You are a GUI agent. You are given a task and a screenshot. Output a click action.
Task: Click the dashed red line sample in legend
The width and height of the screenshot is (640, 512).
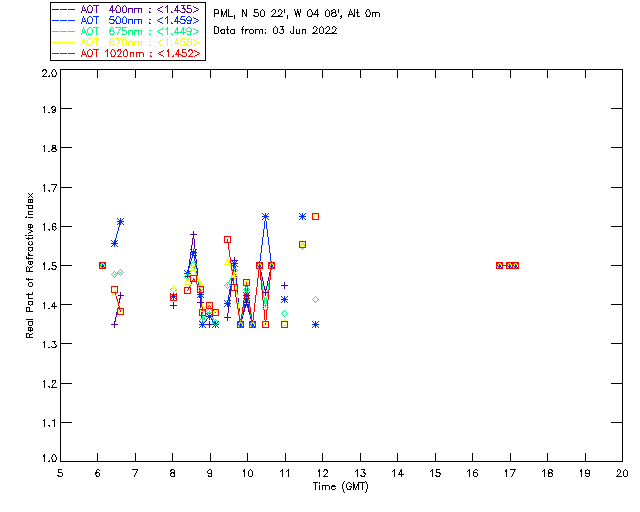coord(64,53)
